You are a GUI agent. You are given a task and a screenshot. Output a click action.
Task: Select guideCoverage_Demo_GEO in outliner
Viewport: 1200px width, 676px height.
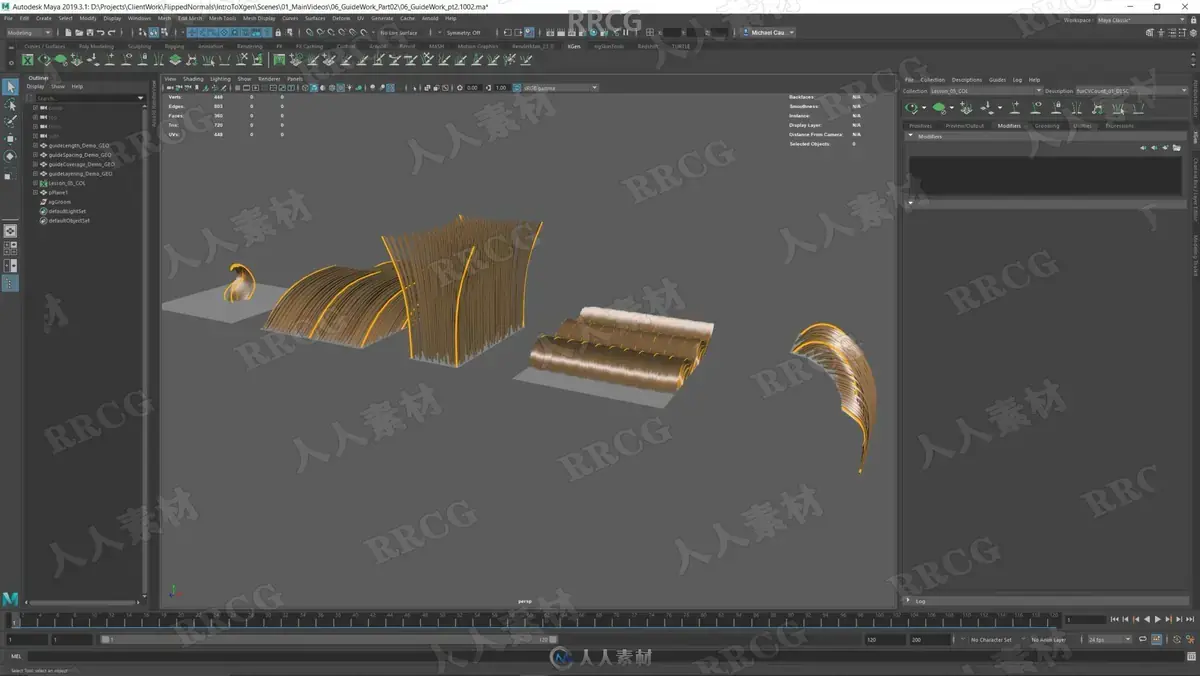(80, 164)
